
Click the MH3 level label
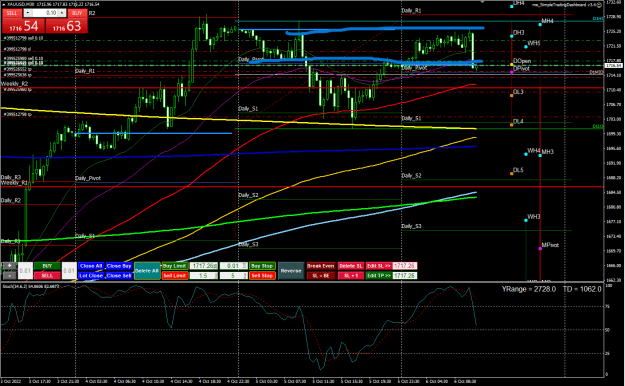548,152
